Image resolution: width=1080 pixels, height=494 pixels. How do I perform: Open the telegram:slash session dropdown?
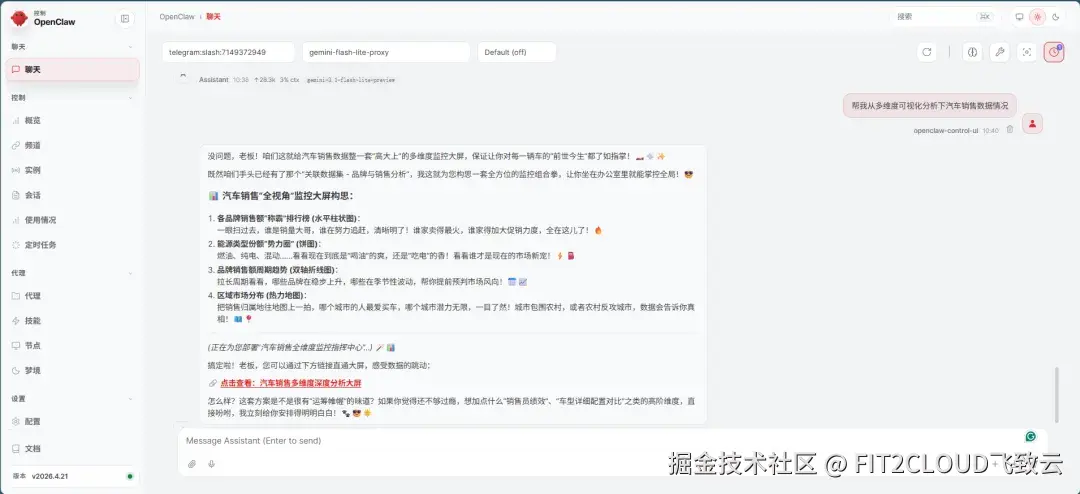tap(229, 52)
